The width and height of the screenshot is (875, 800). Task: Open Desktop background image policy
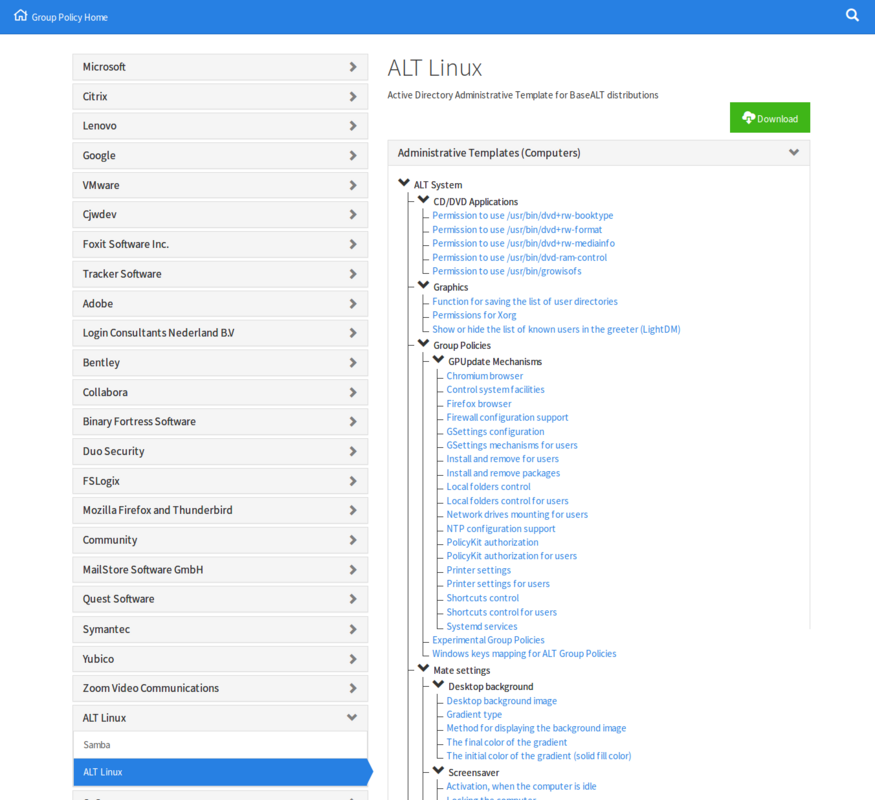tap(502, 701)
